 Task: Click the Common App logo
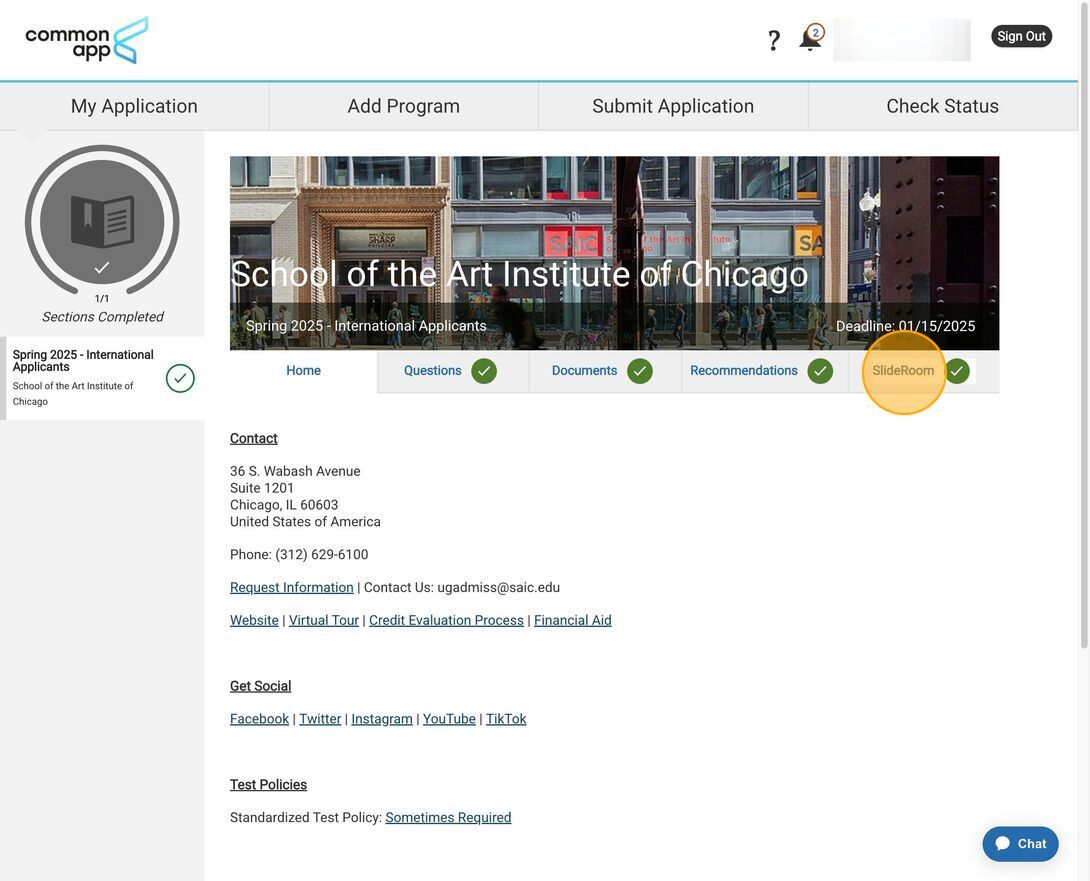[x=87, y=41]
